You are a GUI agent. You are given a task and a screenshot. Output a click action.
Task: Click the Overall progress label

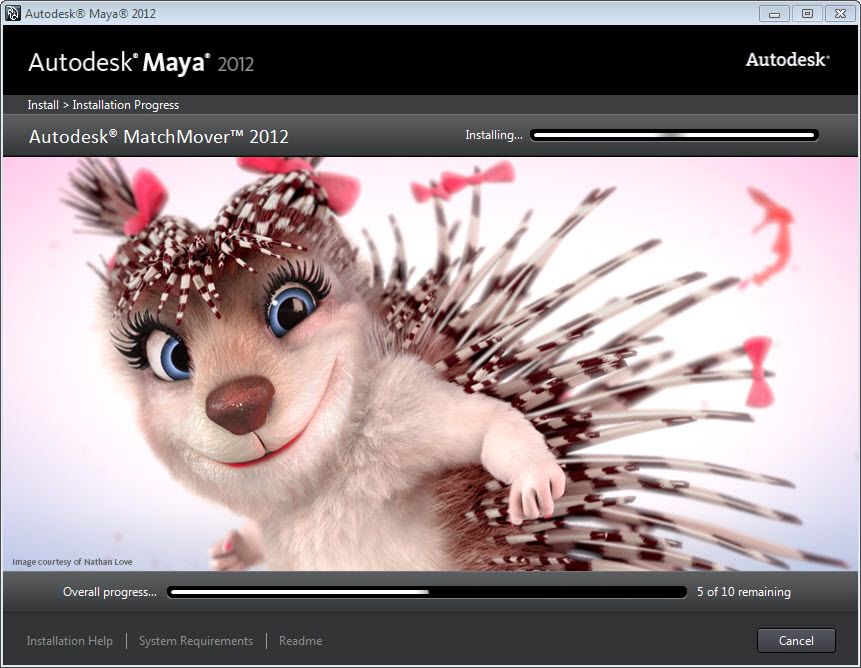(109, 592)
